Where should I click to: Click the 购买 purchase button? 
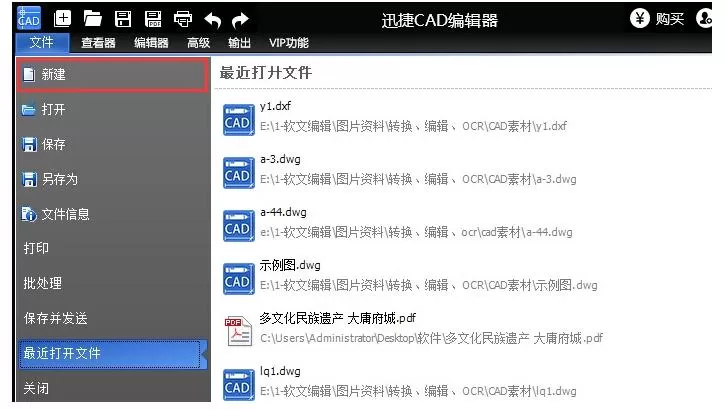(670, 19)
